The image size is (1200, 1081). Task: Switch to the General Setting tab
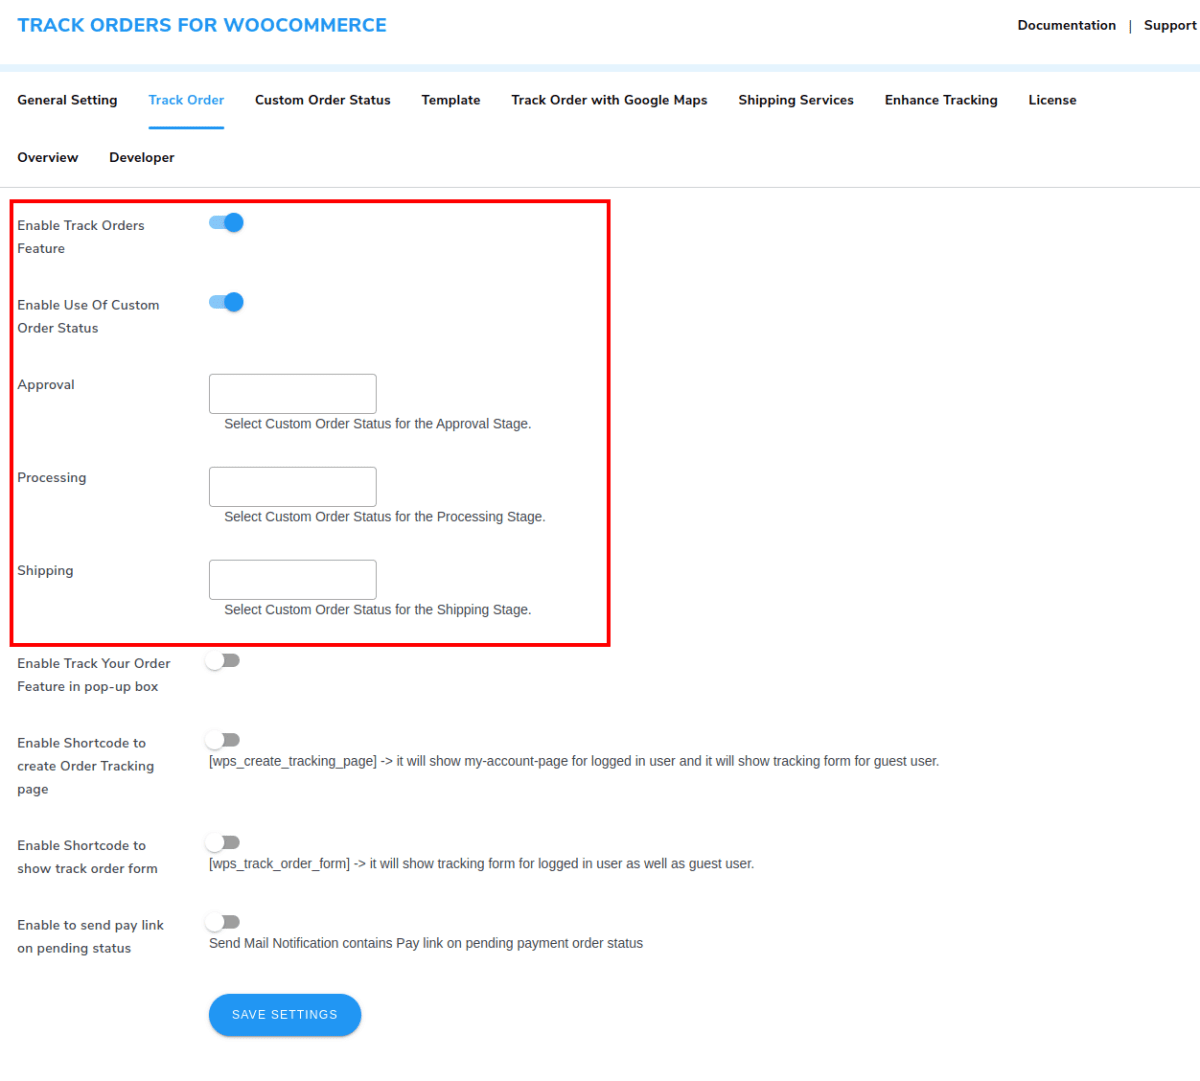tap(67, 100)
